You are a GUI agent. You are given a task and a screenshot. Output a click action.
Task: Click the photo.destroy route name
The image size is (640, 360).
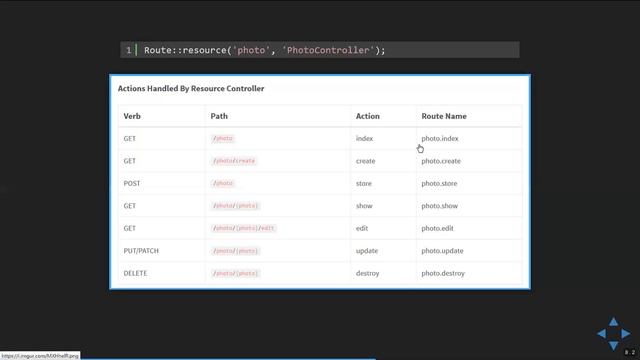pyautogui.click(x=443, y=273)
